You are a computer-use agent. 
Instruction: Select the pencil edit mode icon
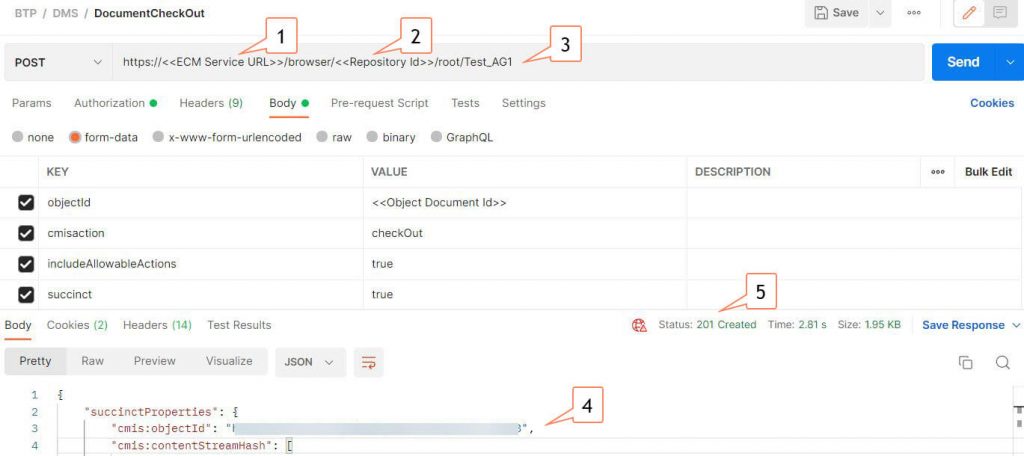[x=969, y=13]
